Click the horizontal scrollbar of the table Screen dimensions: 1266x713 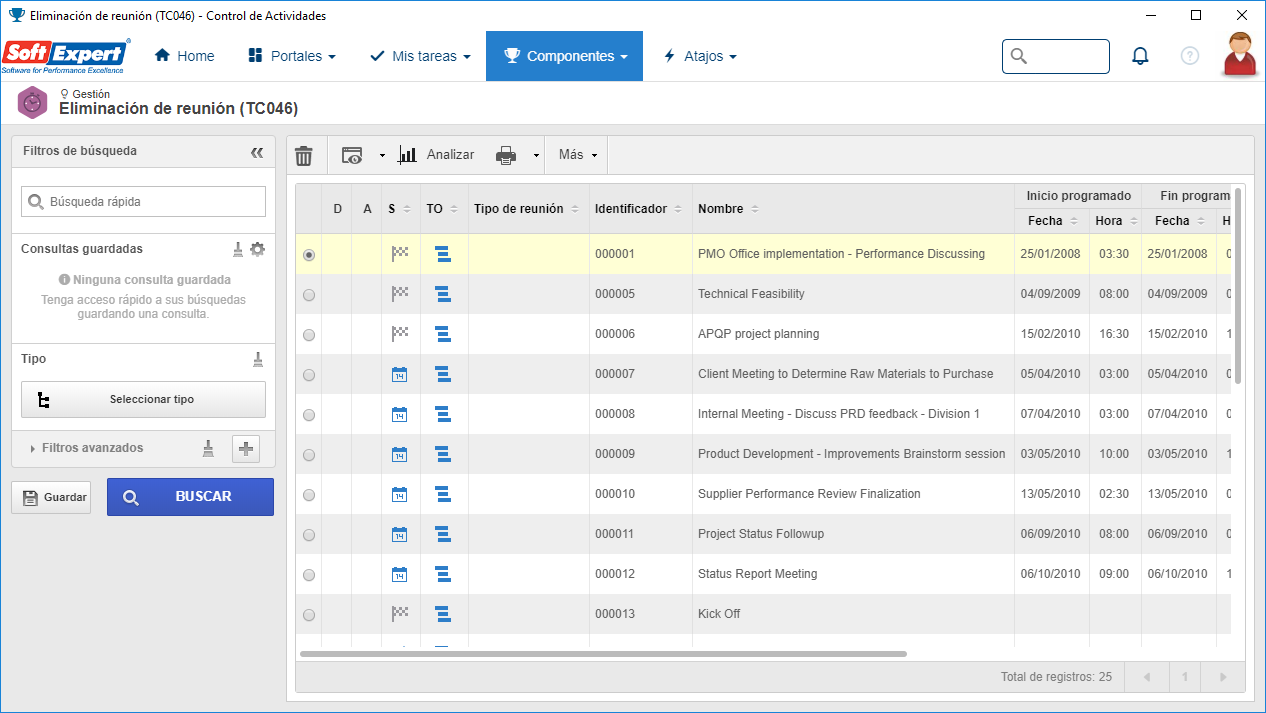(603, 654)
